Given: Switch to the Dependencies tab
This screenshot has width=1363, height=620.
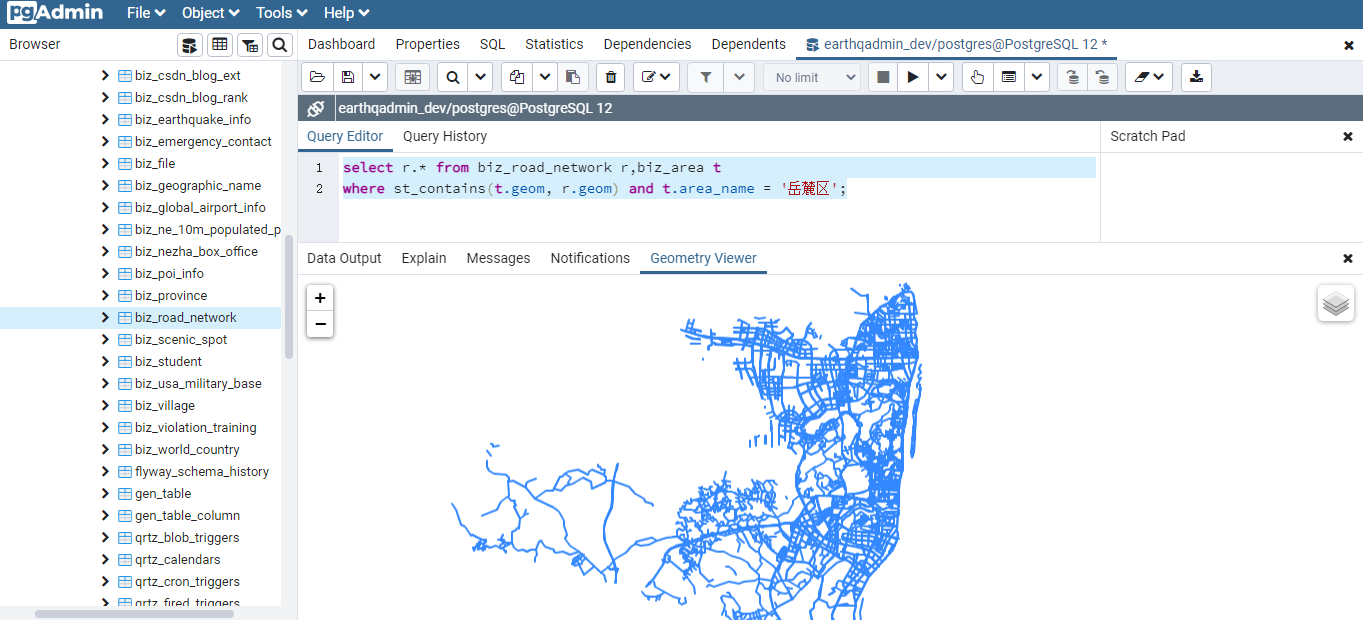Looking at the screenshot, I should pyautogui.click(x=647, y=44).
